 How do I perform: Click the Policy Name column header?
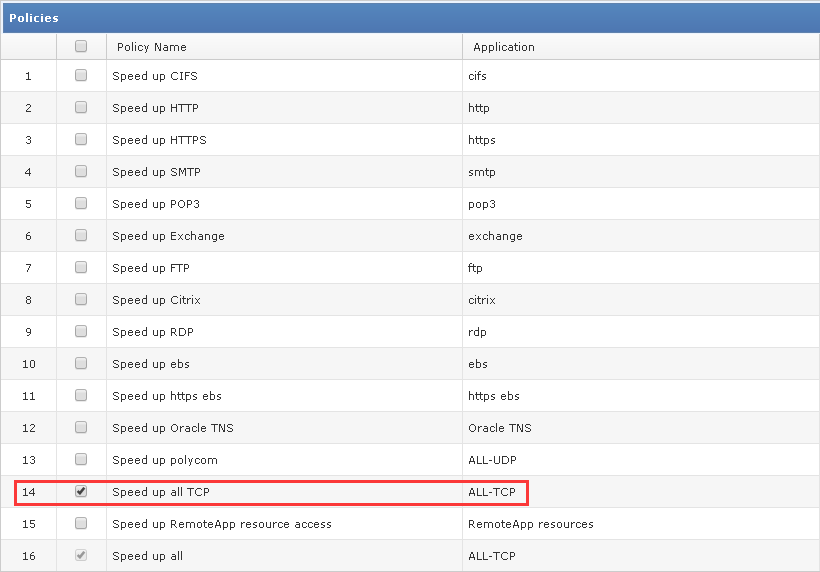coord(152,47)
